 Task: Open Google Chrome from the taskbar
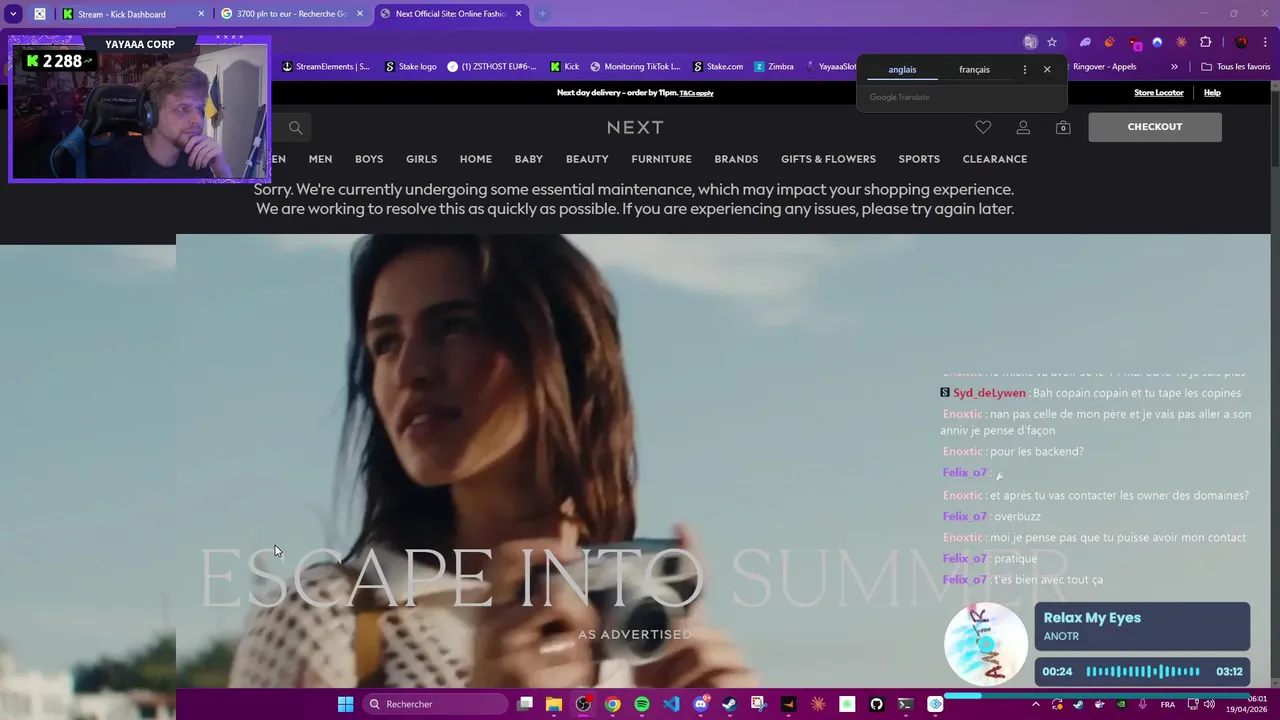[x=612, y=704]
